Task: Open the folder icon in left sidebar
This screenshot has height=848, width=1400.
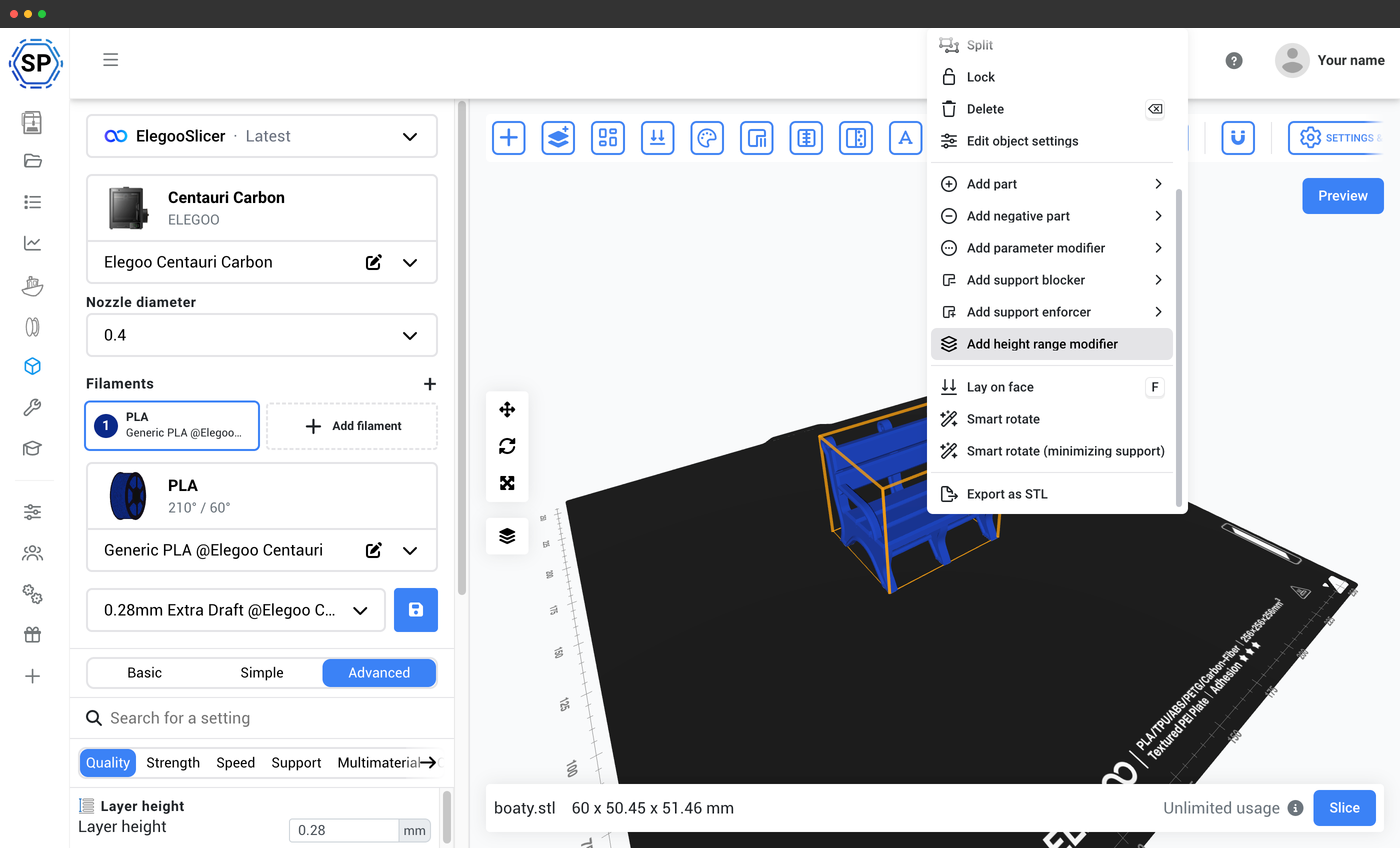Action: [32, 161]
